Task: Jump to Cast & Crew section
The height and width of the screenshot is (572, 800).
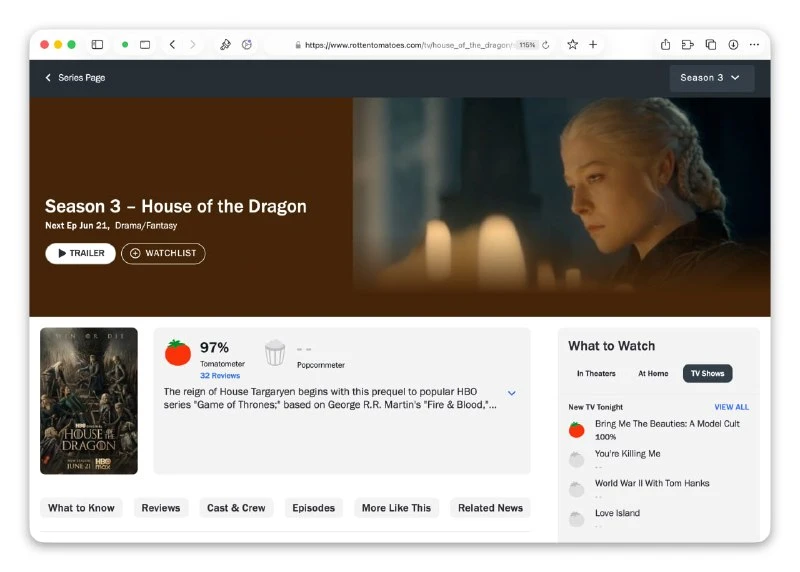Action: coord(236,508)
